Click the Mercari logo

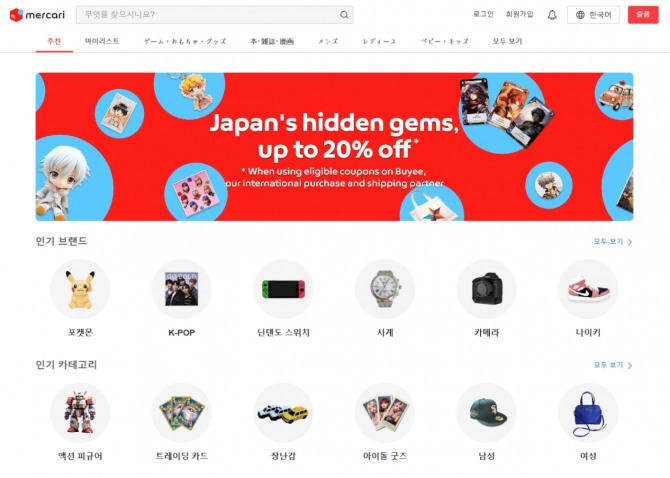pos(37,15)
